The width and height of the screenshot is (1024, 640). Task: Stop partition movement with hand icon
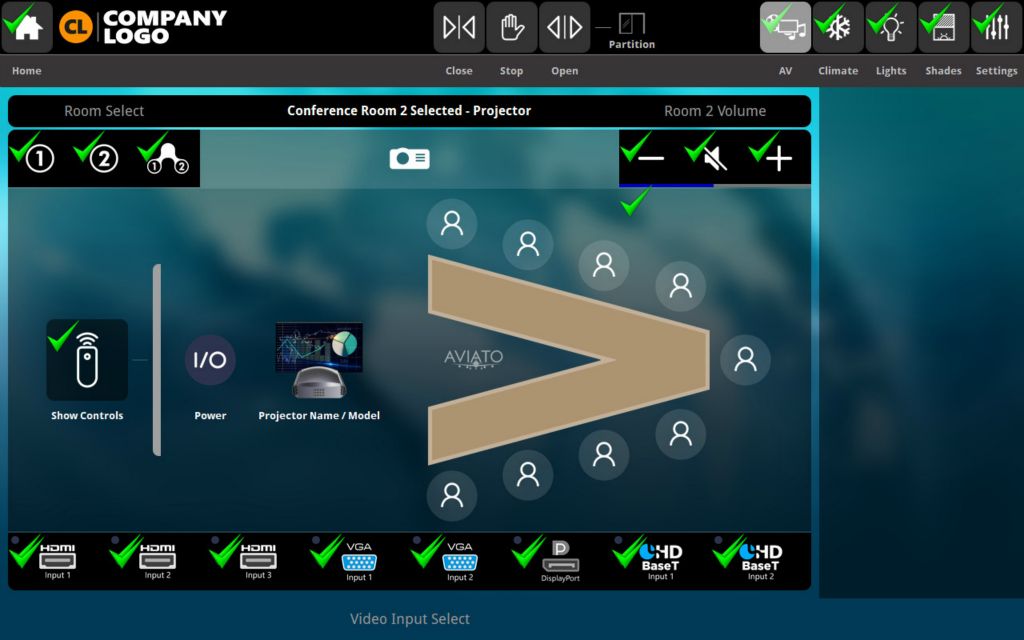coord(512,27)
